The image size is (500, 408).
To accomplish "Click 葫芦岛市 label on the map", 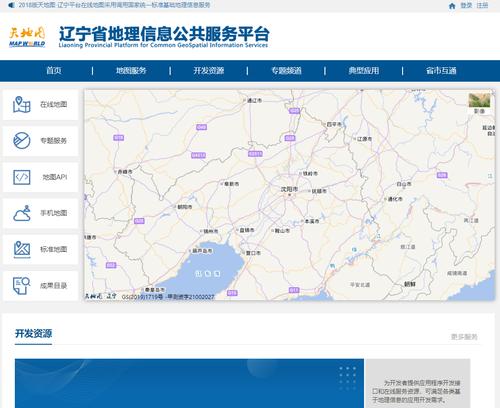I will point(202,251).
